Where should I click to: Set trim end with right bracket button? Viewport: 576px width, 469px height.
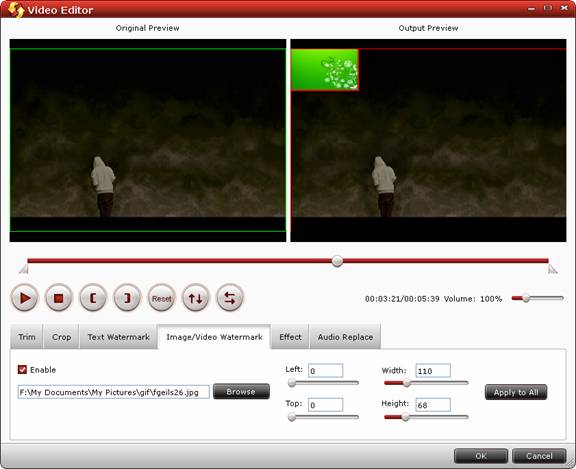(127, 298)
